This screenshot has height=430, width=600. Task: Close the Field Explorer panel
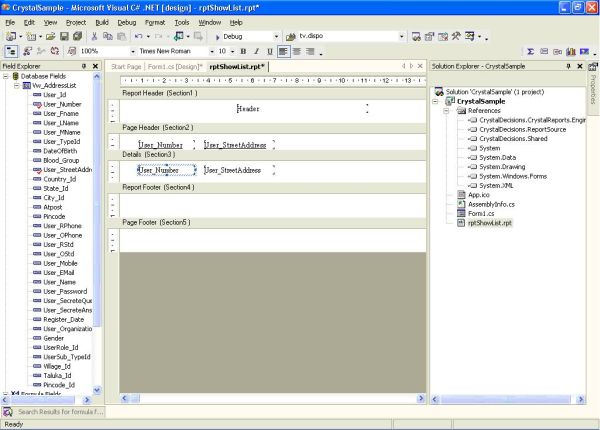[x=96, y=66]
